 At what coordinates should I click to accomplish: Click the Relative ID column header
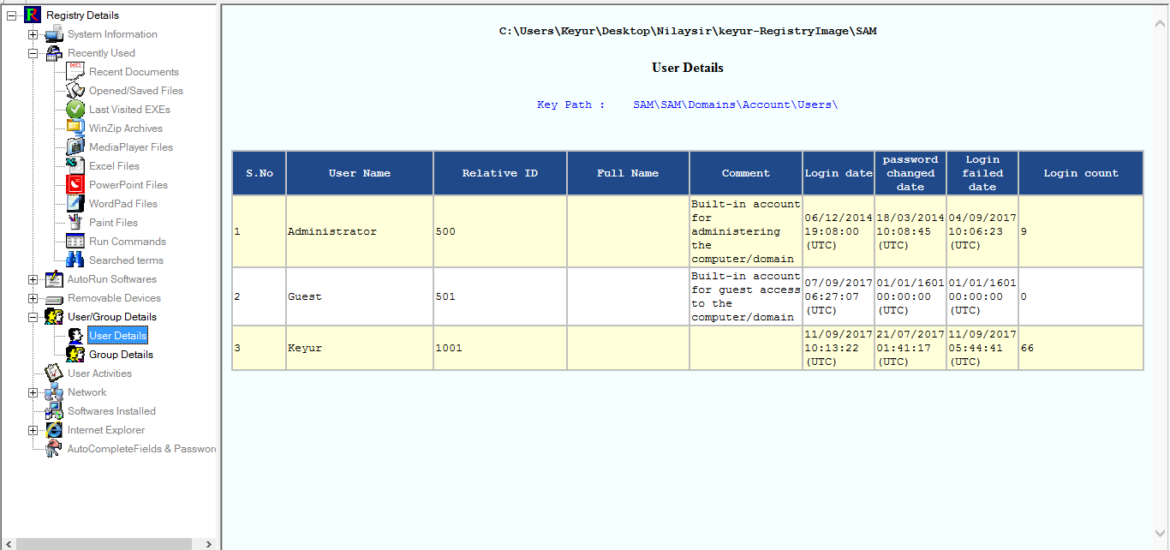(x=500, y=173)
